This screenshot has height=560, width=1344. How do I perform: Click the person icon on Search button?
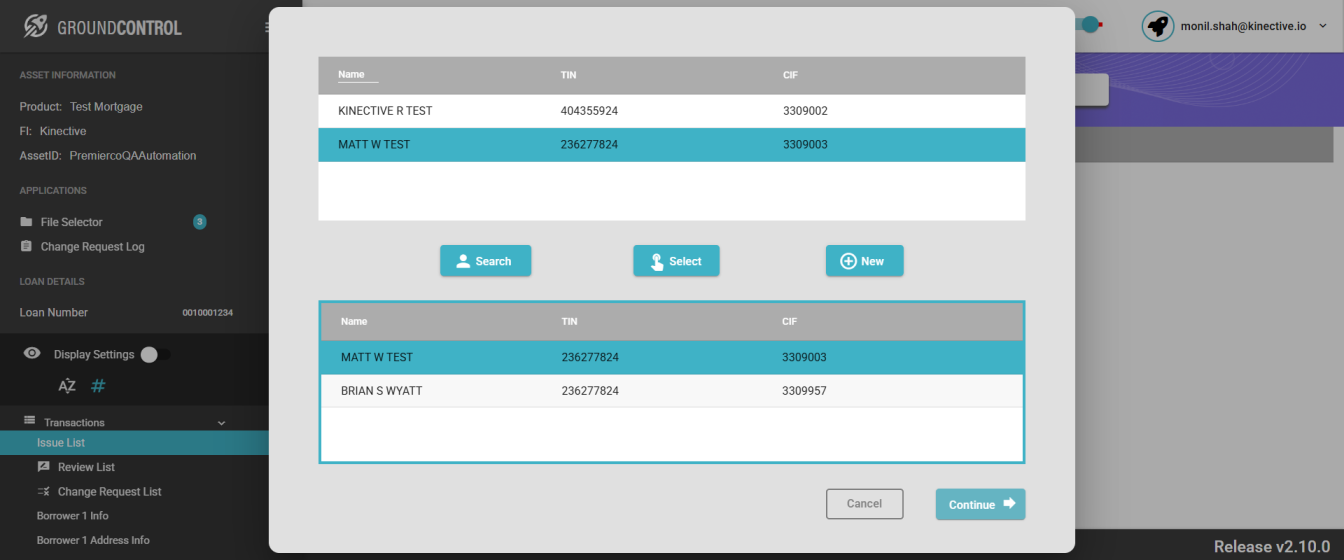pyautogui.click(x=463, y=261)
